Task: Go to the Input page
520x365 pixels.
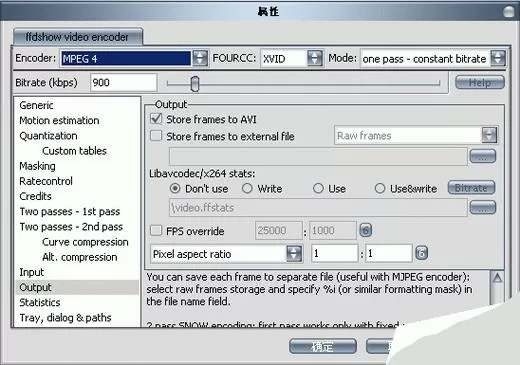Action: point(32,272)
